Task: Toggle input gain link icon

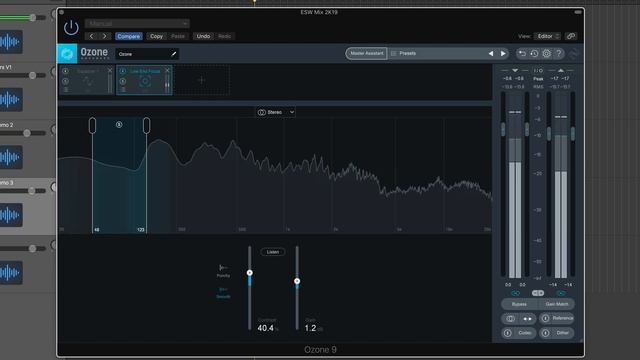Action: coord(516,293)
